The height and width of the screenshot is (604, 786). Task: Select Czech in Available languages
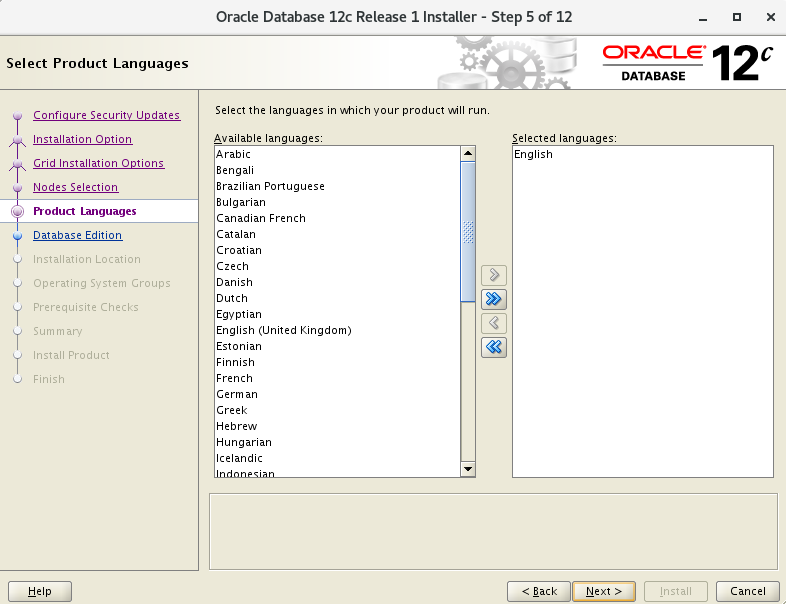click(337, 267)
